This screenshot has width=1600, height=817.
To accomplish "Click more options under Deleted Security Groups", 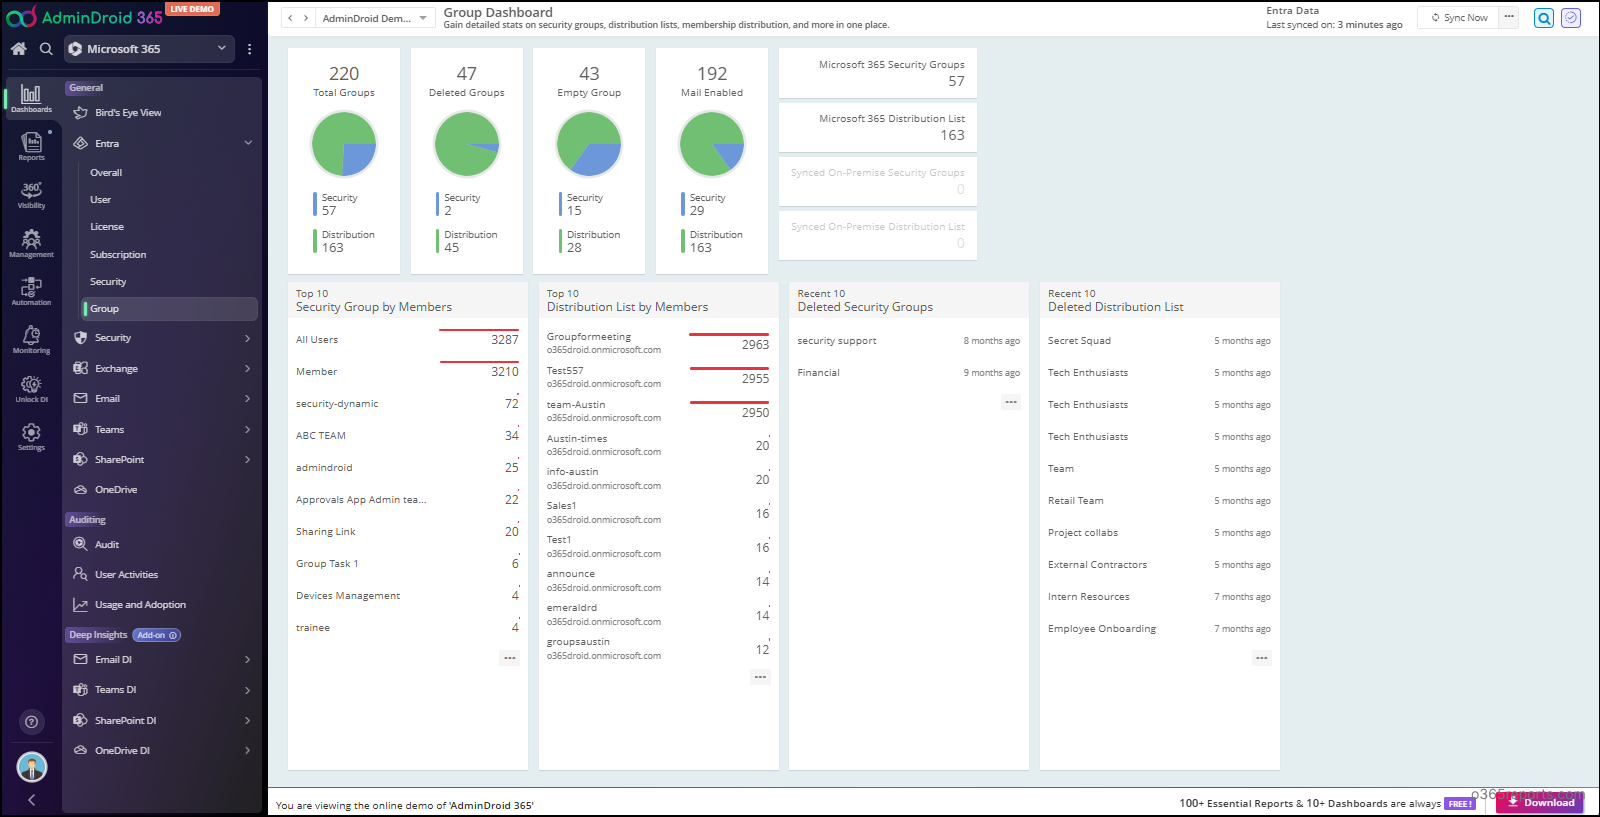I will coord(1011,402).
